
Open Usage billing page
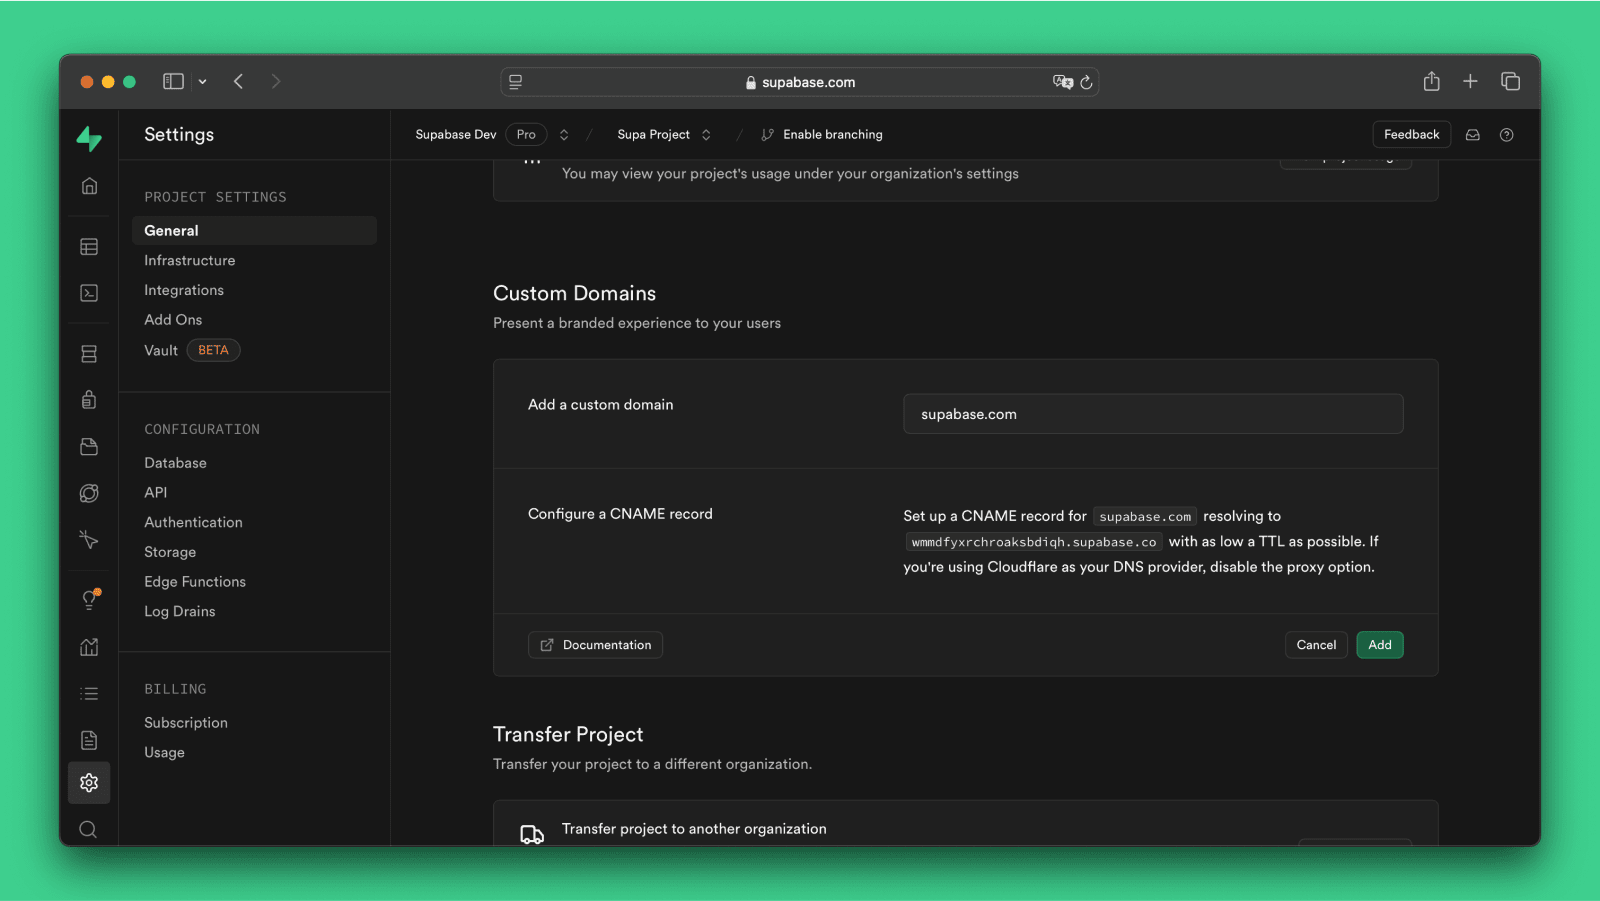point(164,752)
